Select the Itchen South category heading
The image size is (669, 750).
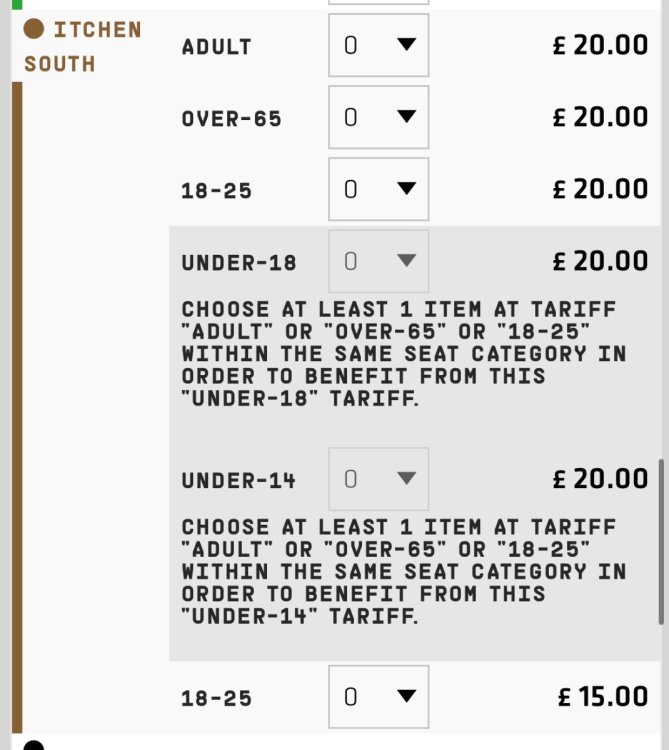point(82,46)
